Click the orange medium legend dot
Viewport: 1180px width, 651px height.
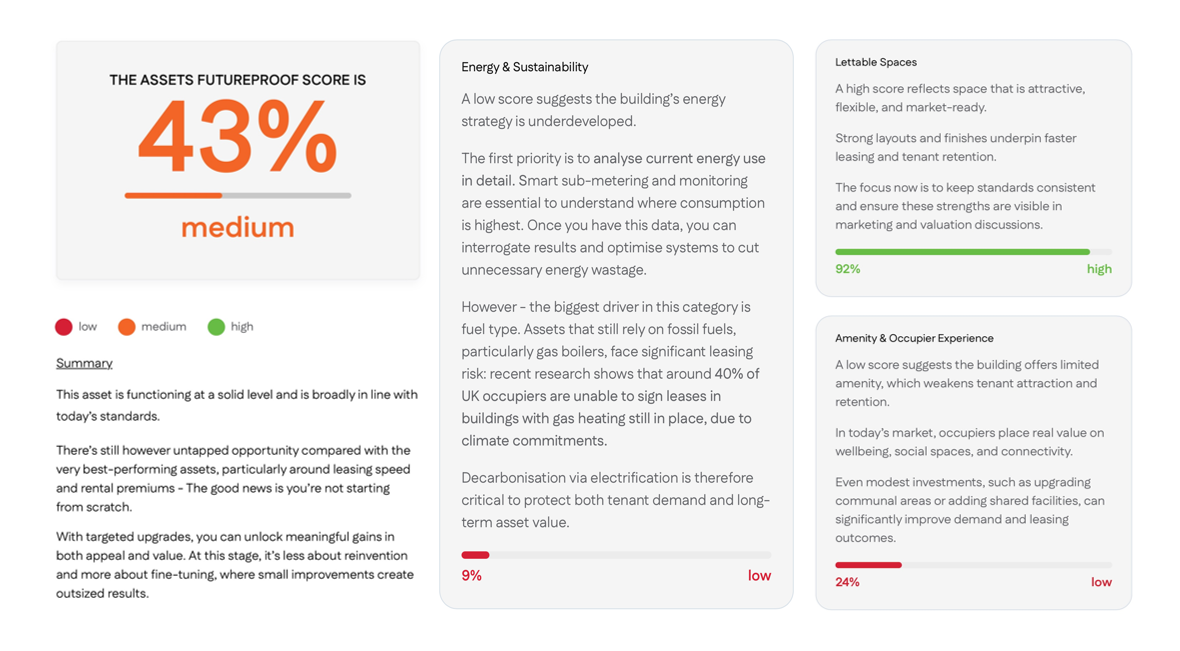126,327
